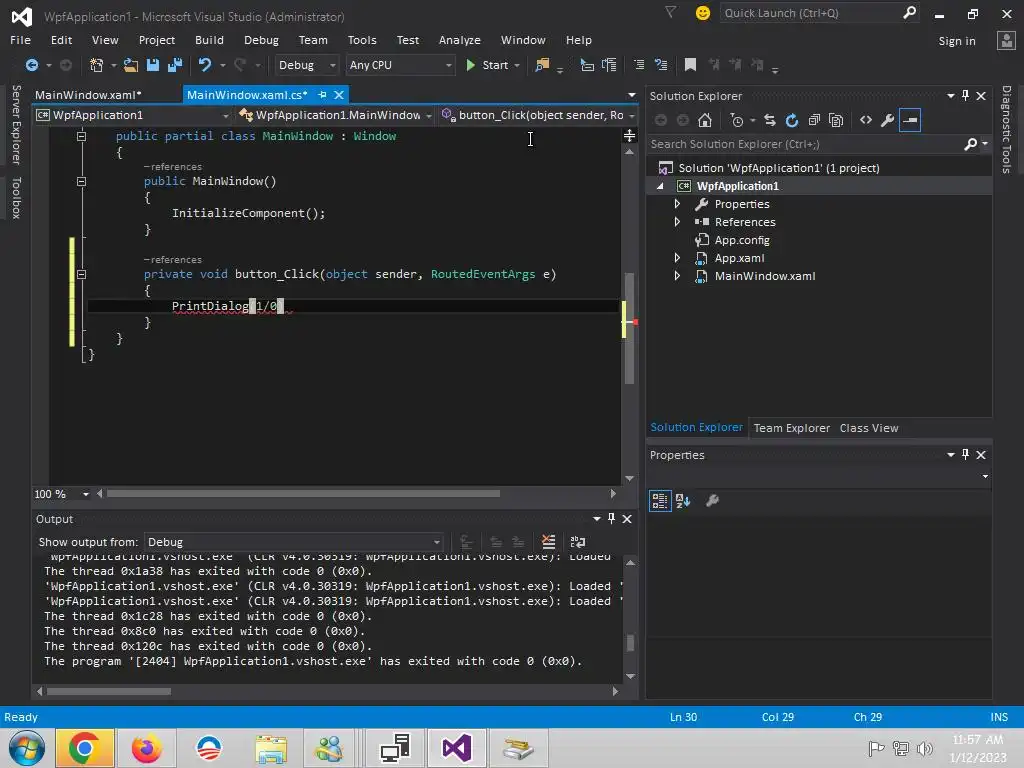Open the Toolbox side tab
The height and width of the screenshot is (768, 1024).
[x=16, y=197]
